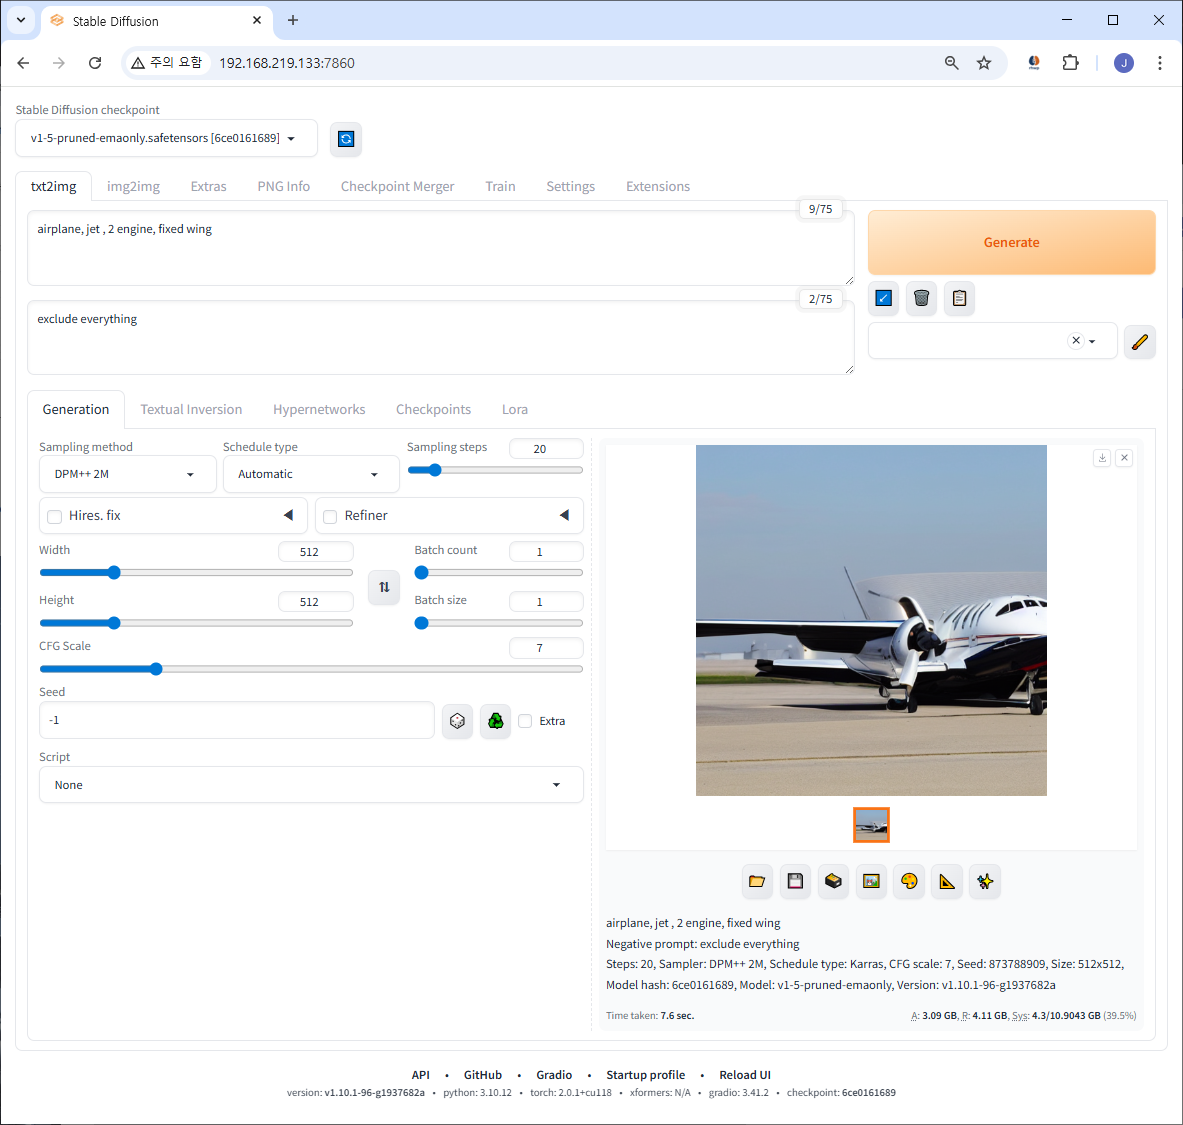
Task: Open the Script None dropdown
Action: (x=311, y=785)
